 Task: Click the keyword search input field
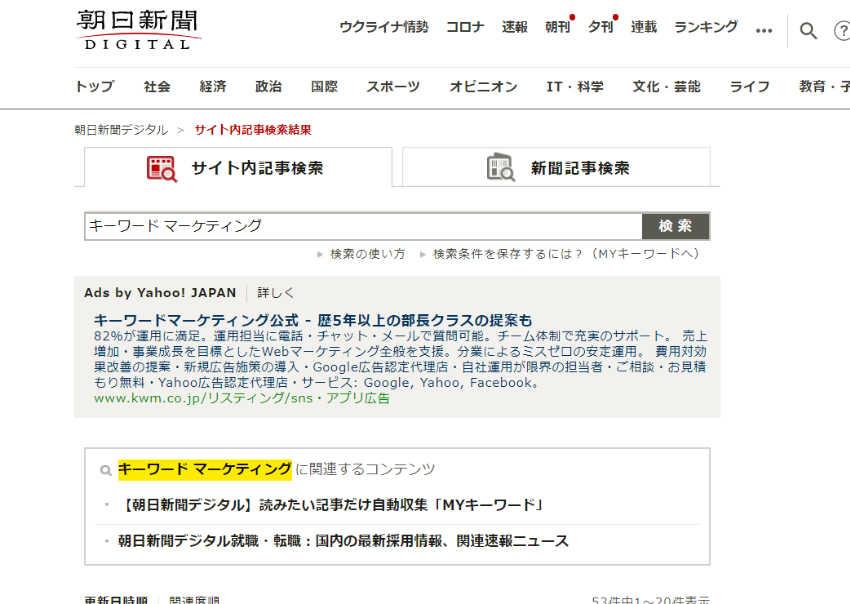363,226
